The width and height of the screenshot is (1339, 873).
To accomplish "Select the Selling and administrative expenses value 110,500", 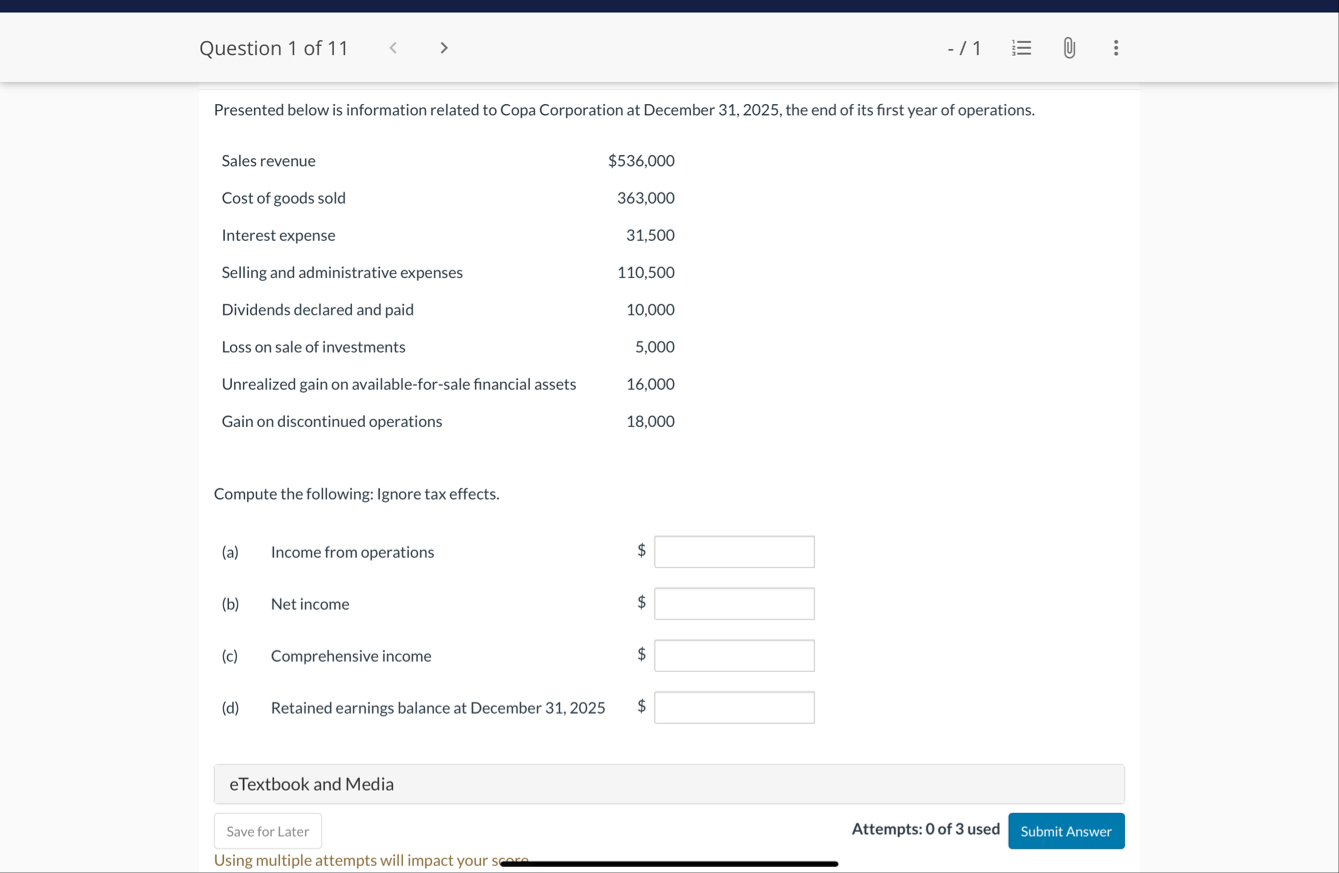I will [646, 272].
